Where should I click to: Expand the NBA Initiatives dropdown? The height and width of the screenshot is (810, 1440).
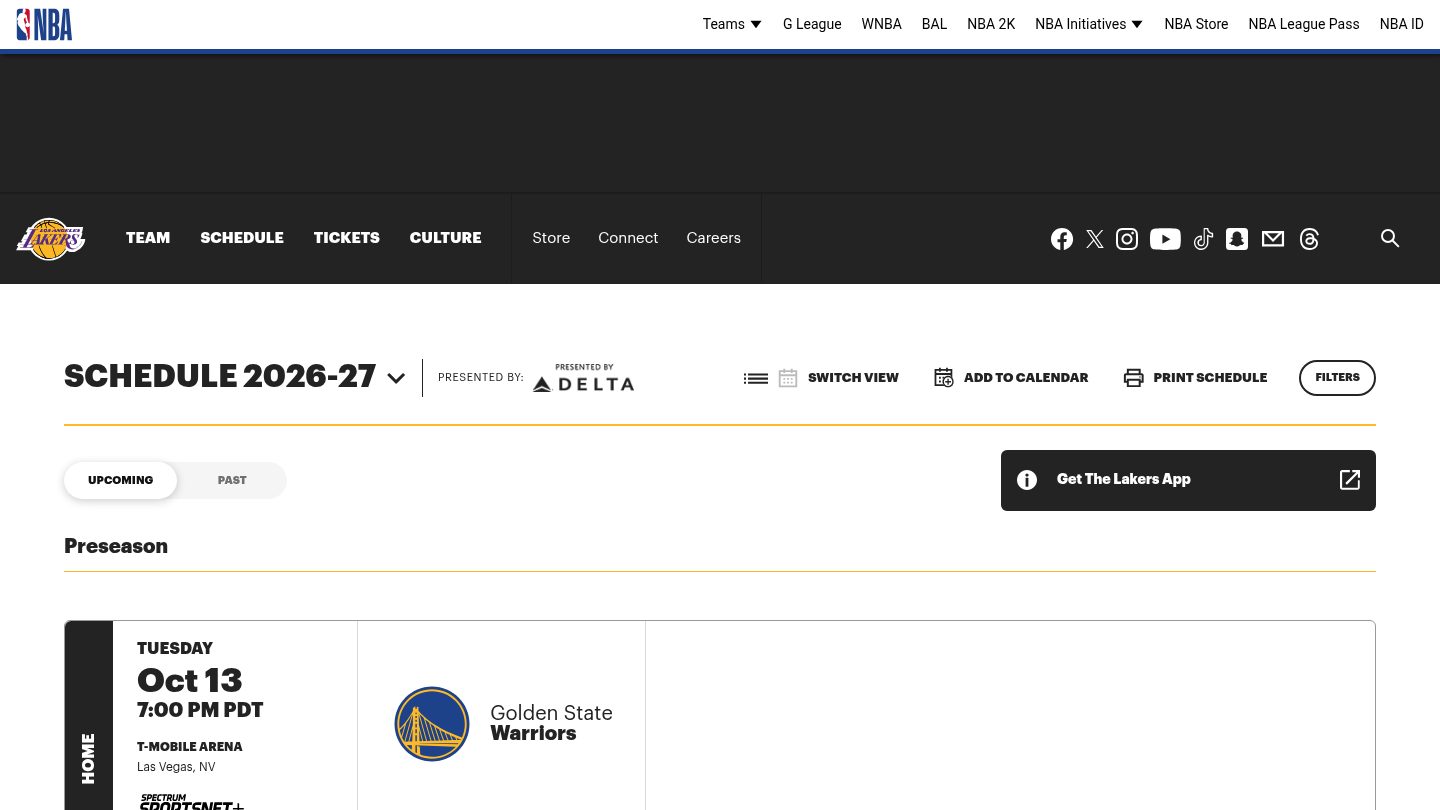tap(1089, 24)
